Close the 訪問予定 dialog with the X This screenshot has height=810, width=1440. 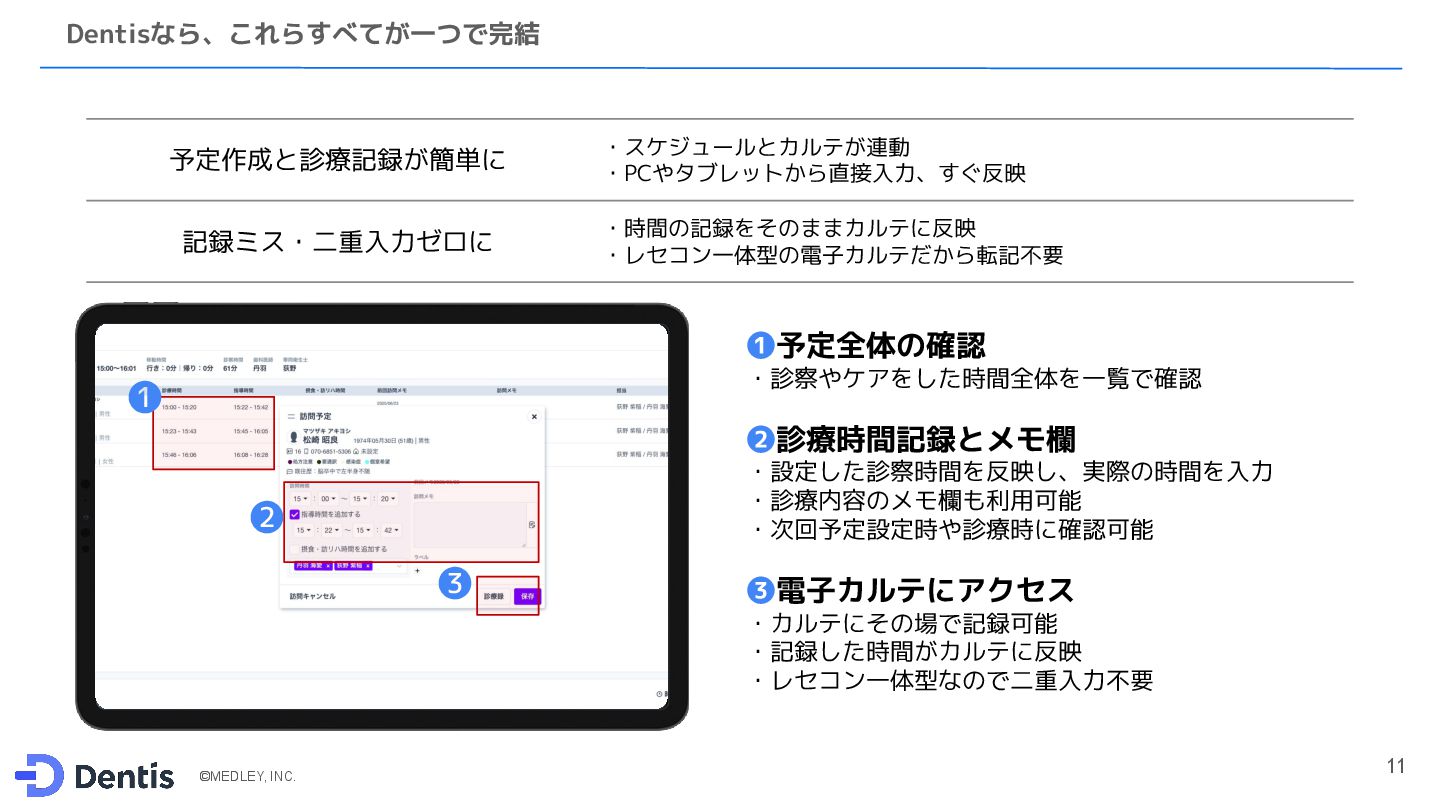tap(534, 417)
